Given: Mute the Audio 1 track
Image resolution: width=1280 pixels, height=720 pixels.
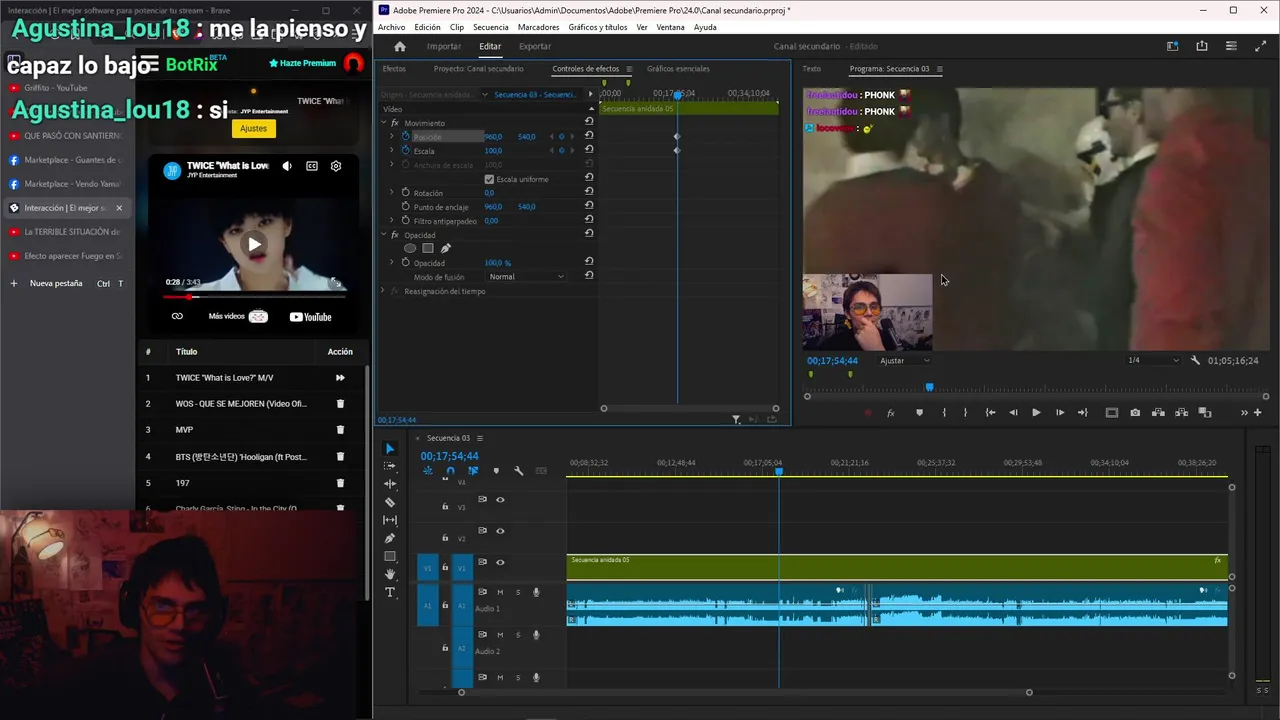Looking at the screenshot, I should coord(500,592).
